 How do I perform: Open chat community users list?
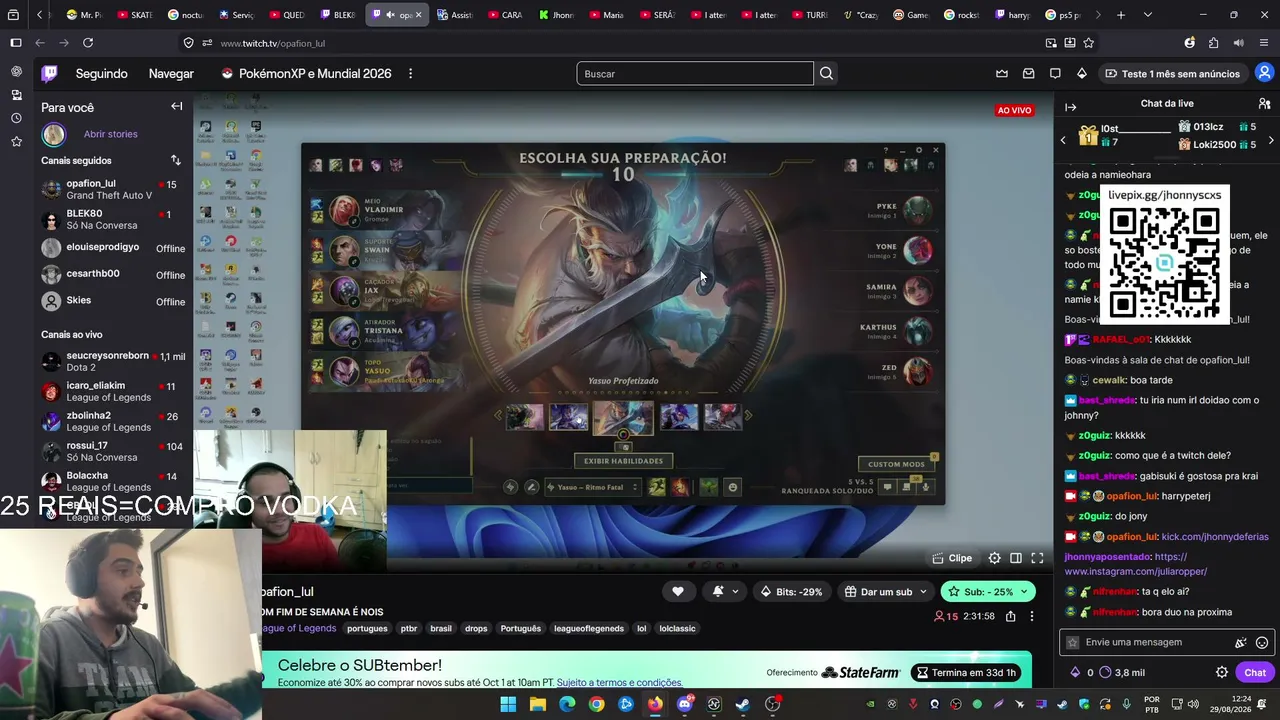(x=1264, y=103)
